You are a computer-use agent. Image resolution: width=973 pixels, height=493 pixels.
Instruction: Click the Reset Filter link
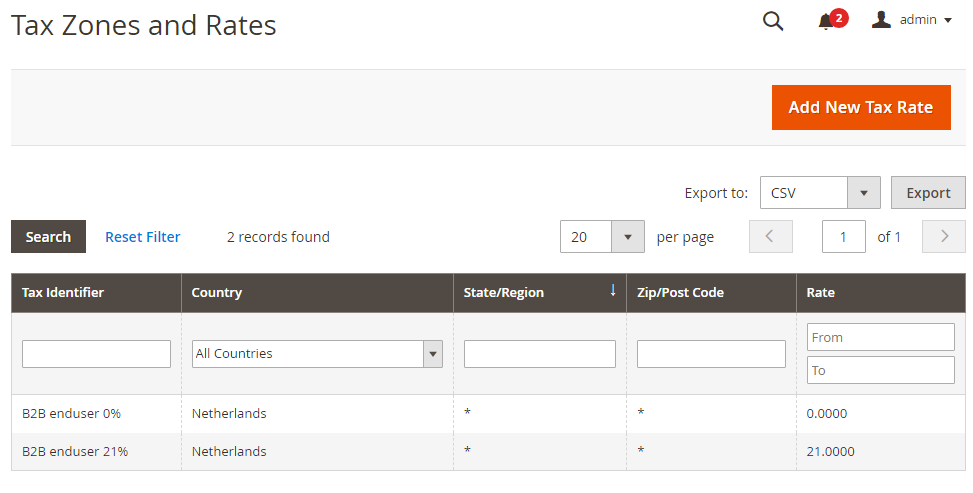click(143, 237)
